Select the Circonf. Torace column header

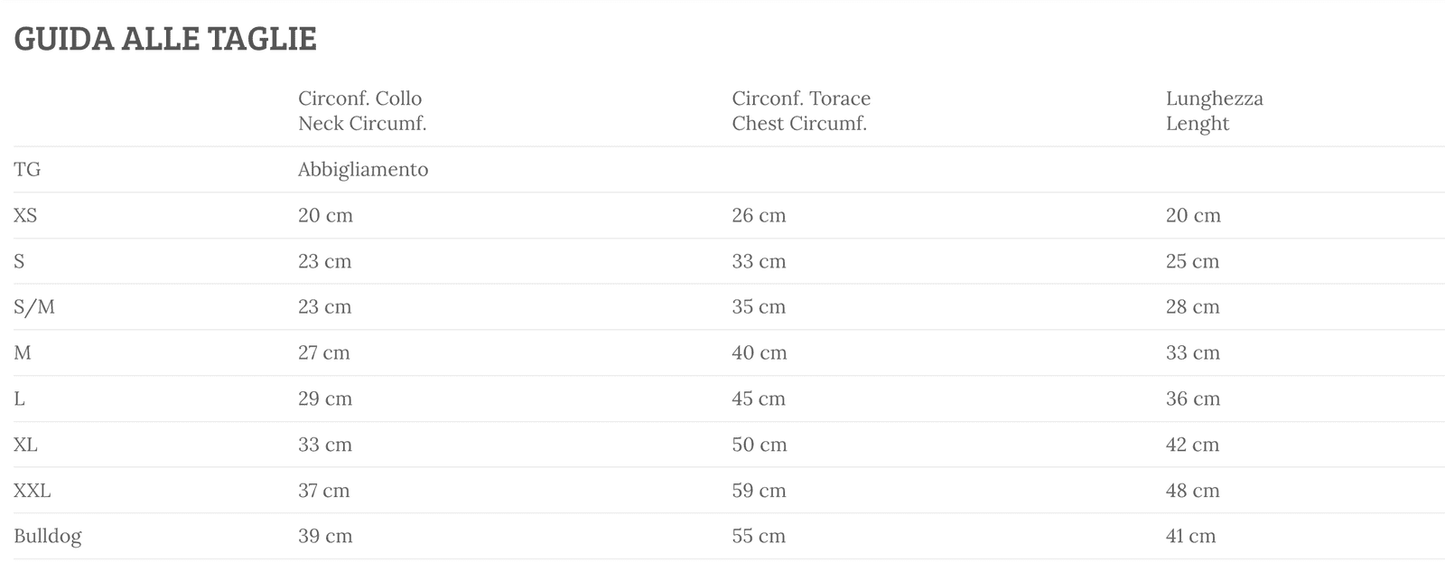[x=801, y=111]
